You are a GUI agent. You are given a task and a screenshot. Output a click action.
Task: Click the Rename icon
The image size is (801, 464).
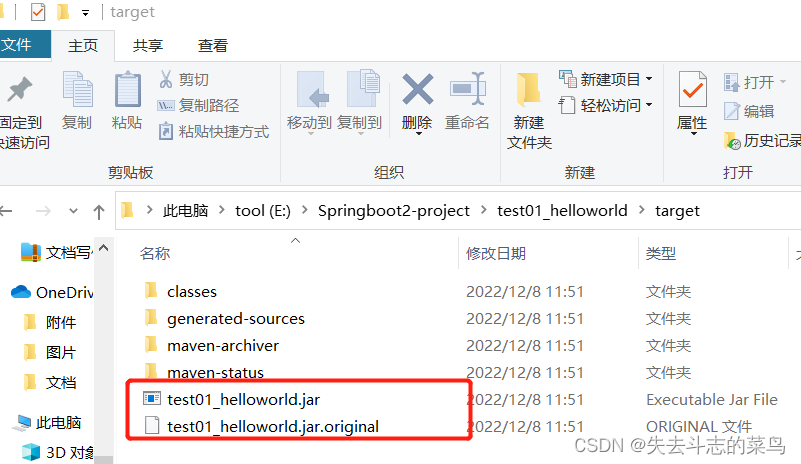(x=467, y=89)
